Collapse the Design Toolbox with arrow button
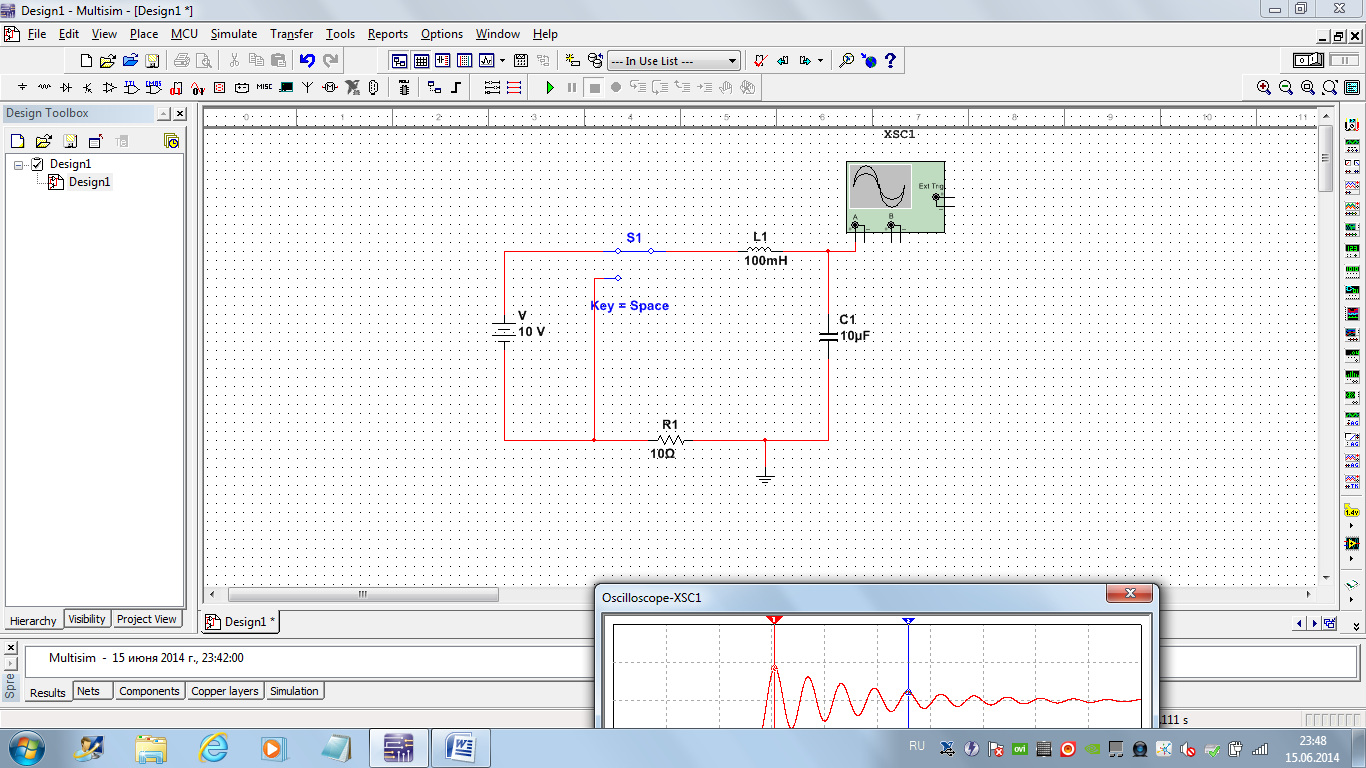 [x=163, y=114]
